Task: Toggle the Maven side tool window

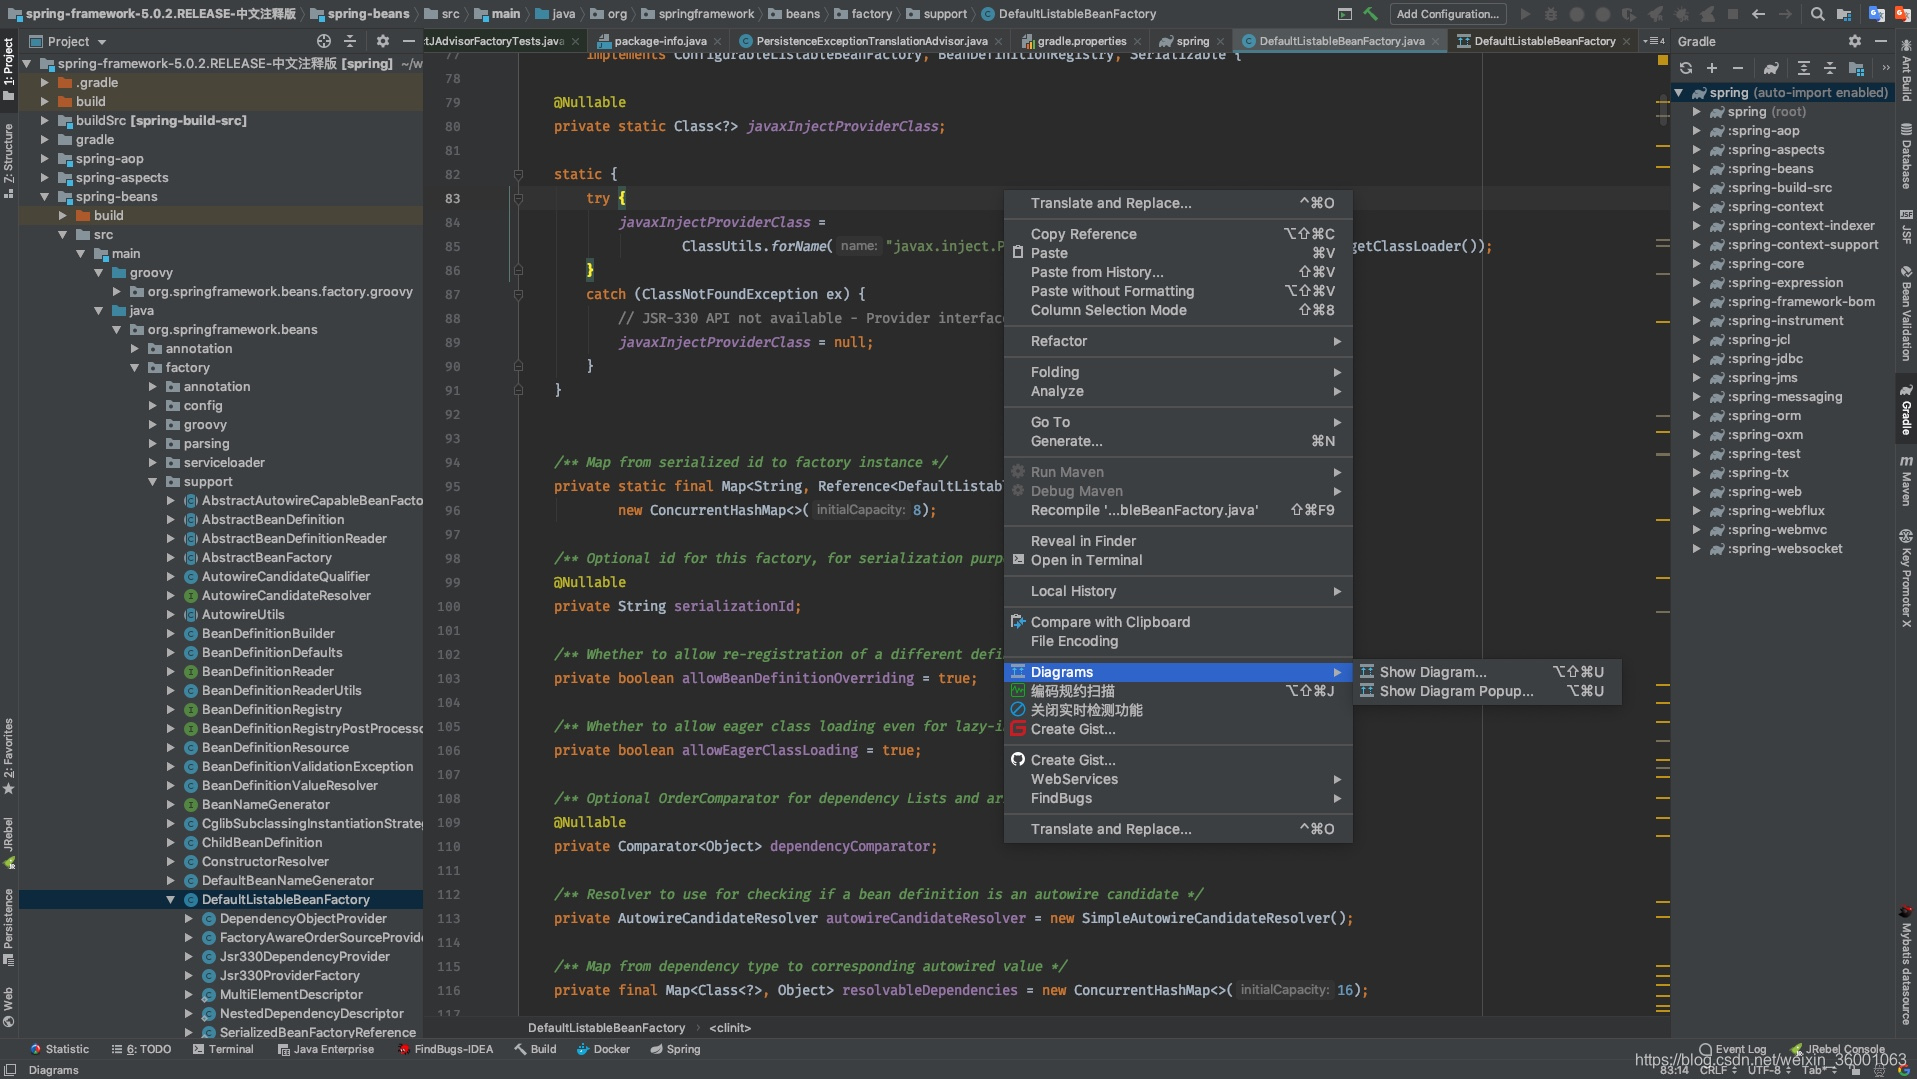Action: [1906, 481]
